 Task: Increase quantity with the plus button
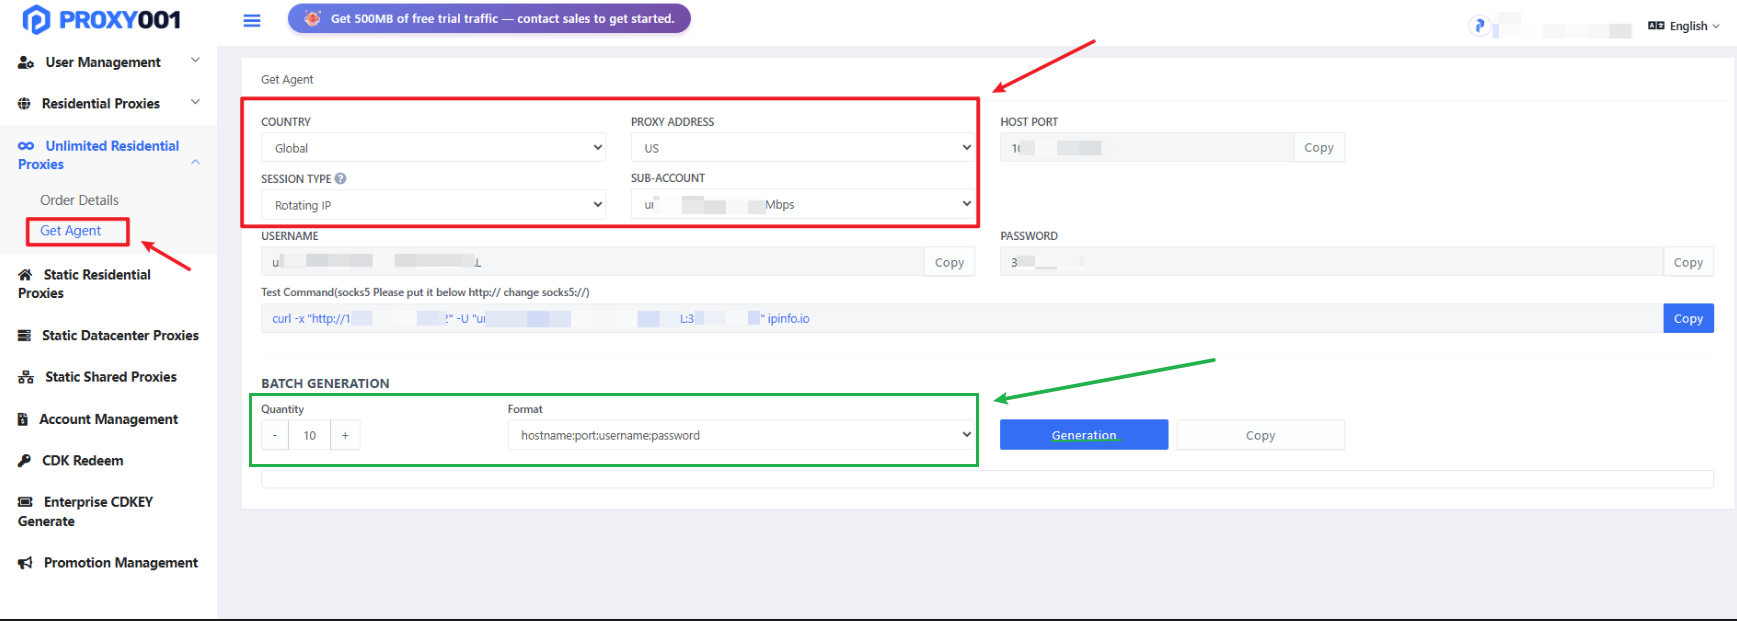point(346,435)
